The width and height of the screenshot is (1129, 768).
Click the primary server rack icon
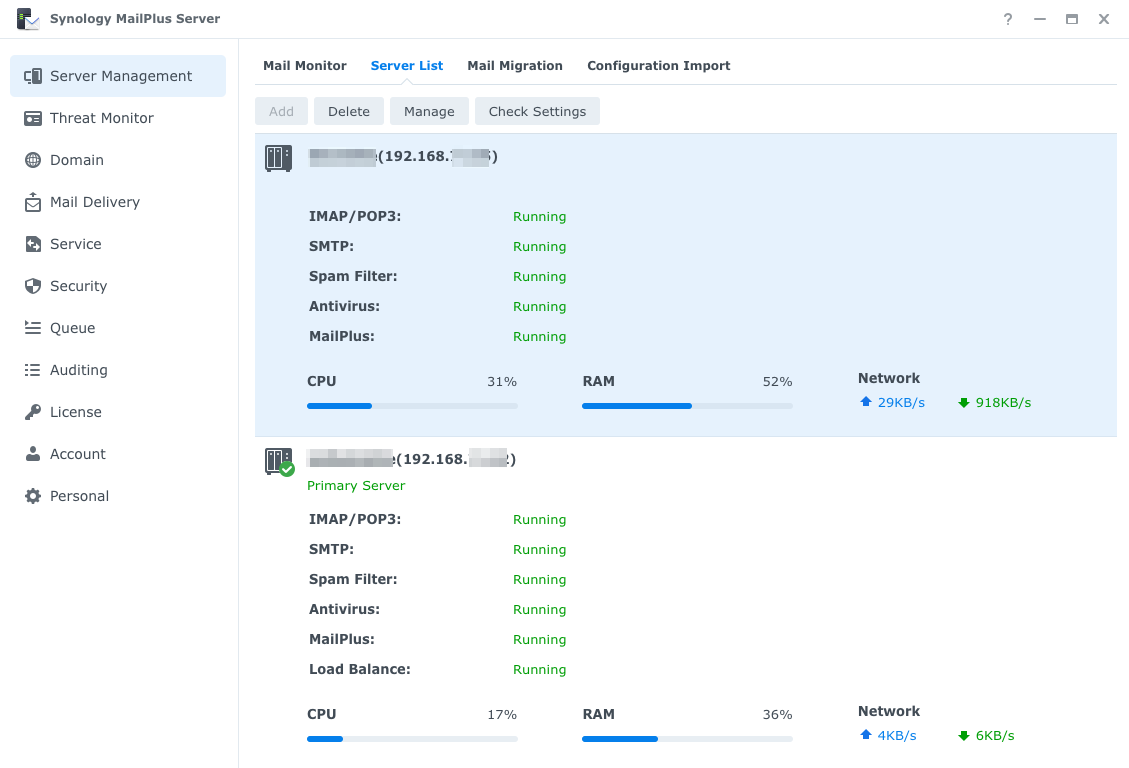click(x=277, y=461)
